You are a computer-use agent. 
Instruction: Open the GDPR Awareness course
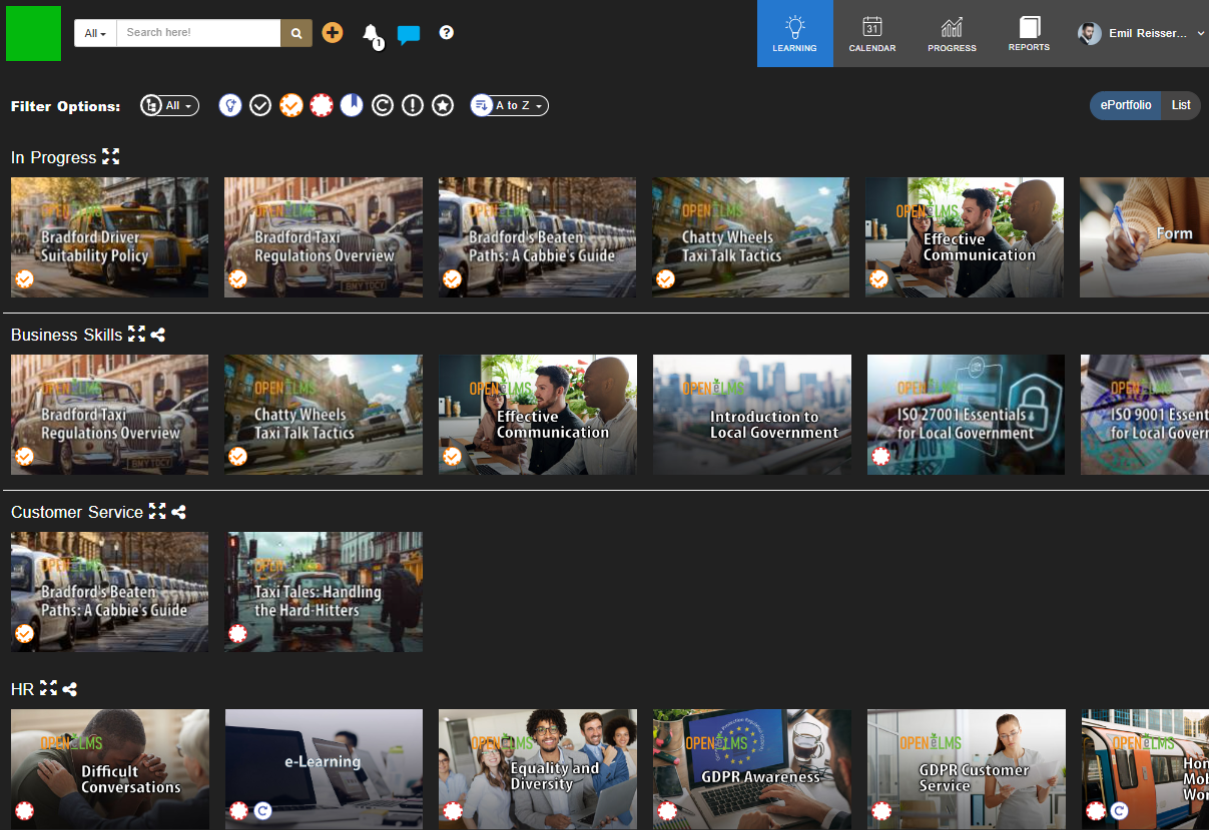coord(752,769)
